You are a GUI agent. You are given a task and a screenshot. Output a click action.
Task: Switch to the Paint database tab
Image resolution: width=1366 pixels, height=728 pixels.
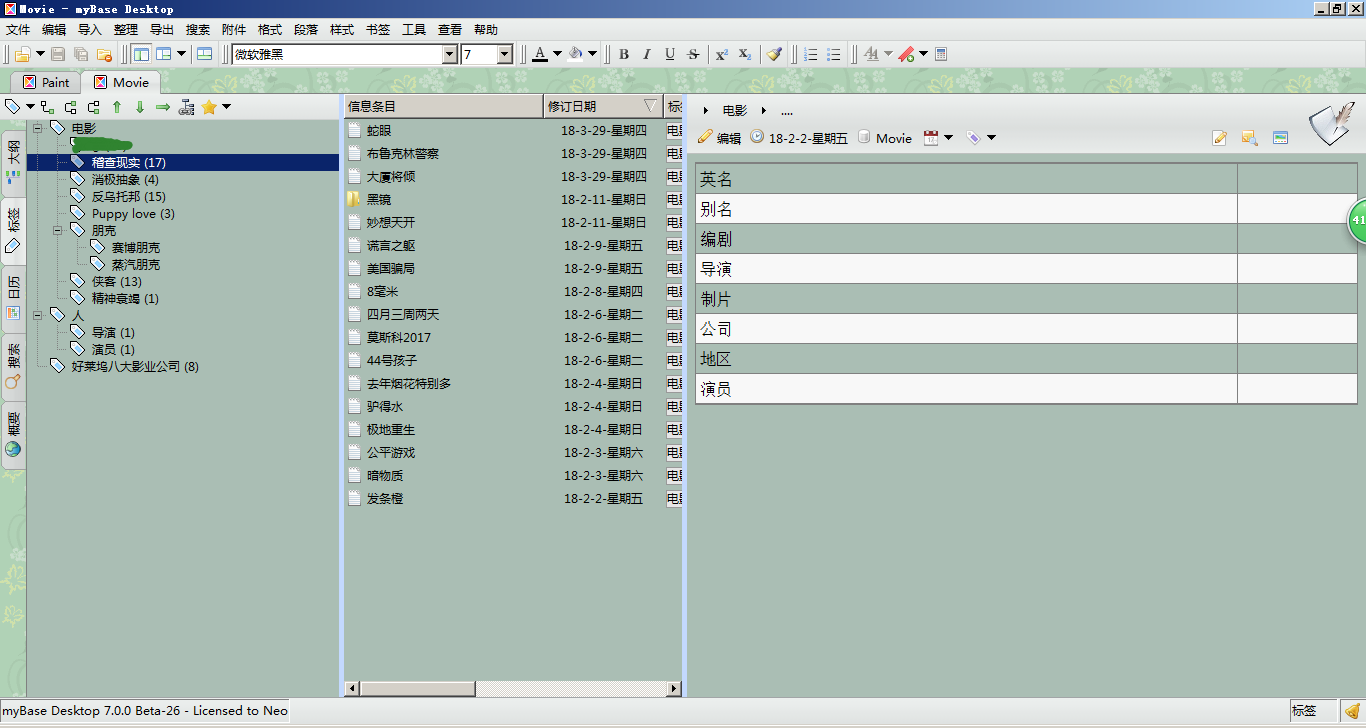coord(46,82)
